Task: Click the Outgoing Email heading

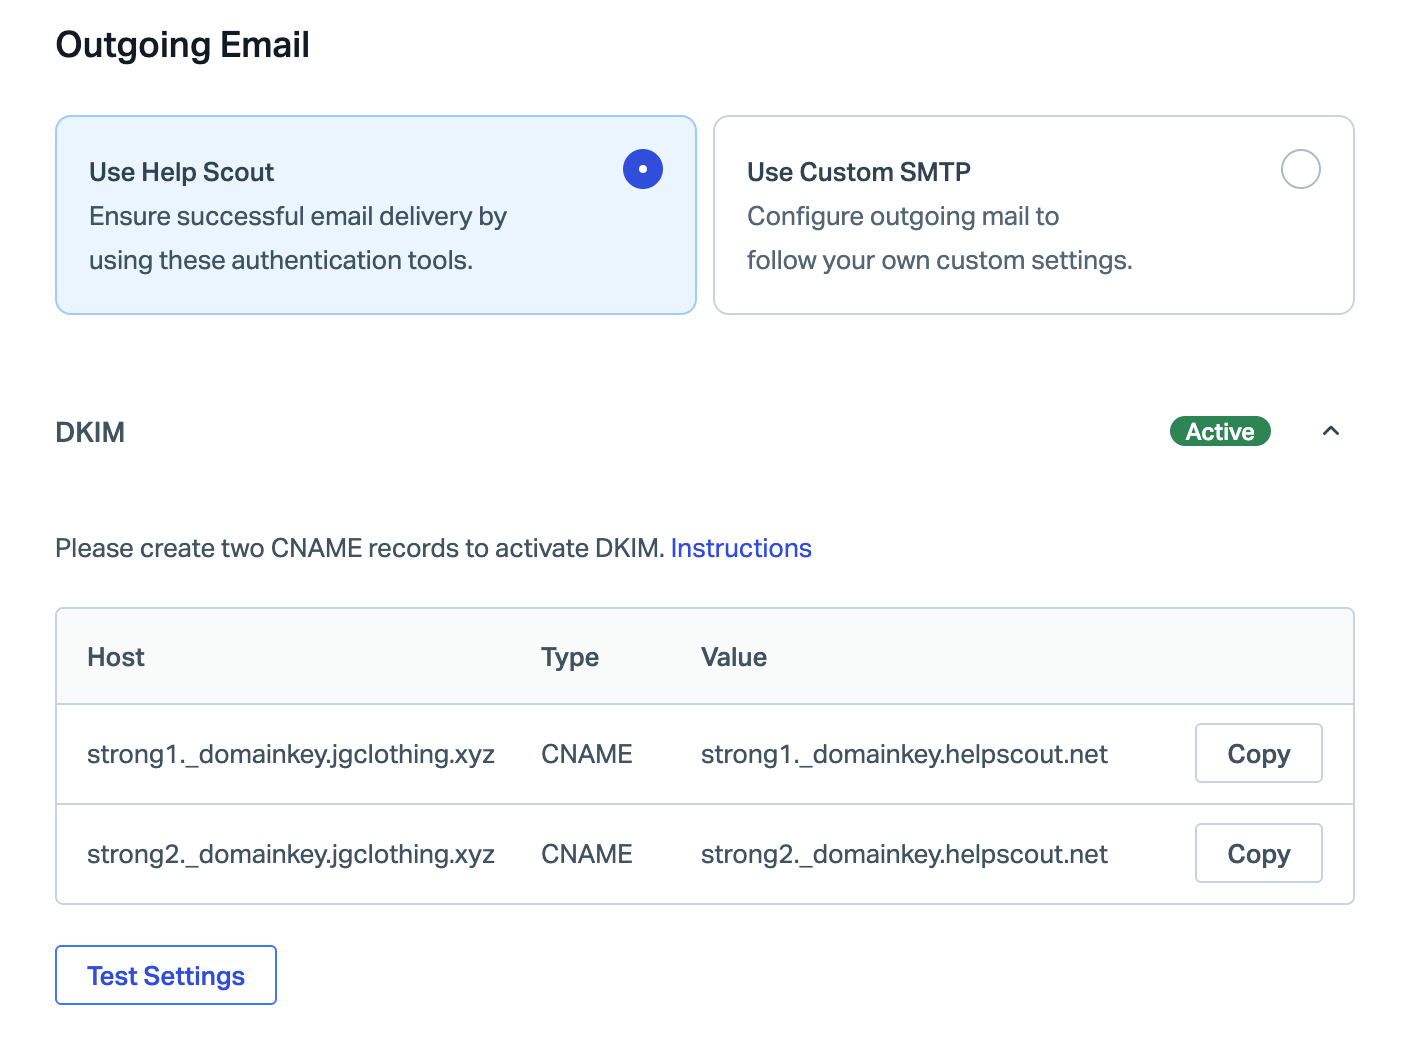Action: (183, 45)
